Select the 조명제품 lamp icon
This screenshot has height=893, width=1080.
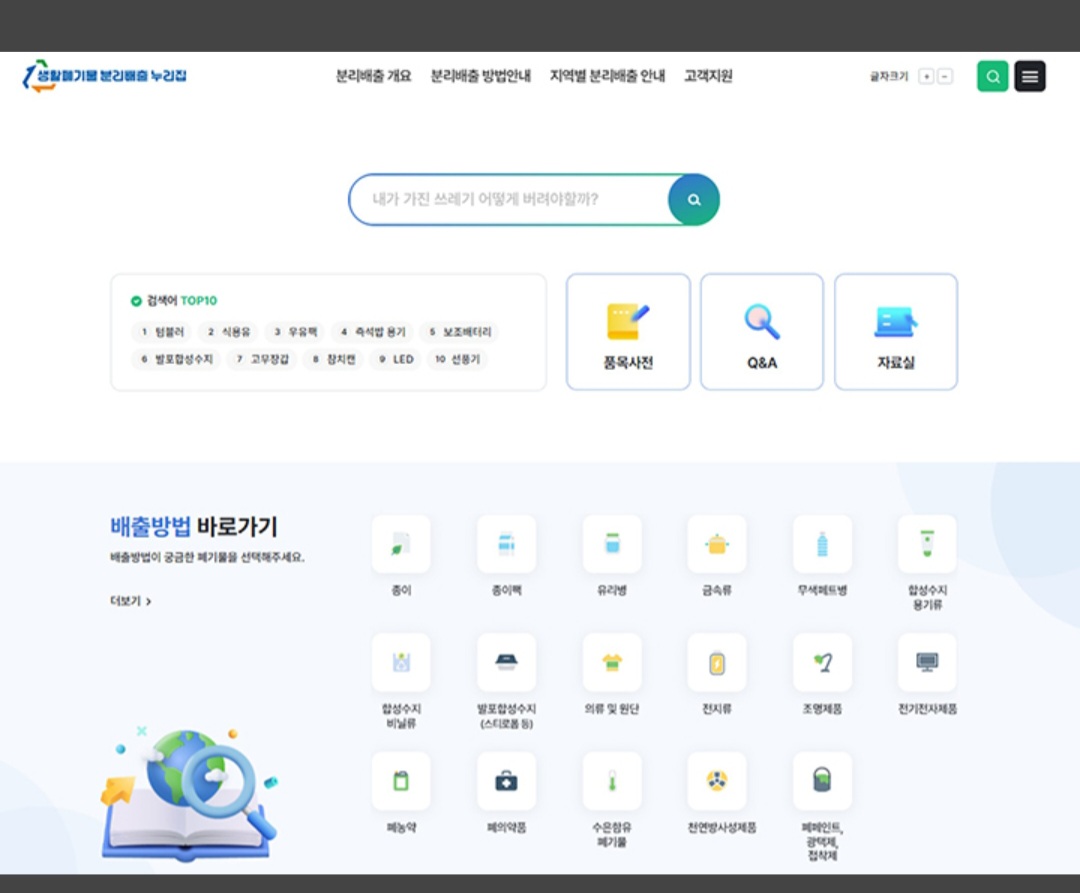click(x=822, y=662)
